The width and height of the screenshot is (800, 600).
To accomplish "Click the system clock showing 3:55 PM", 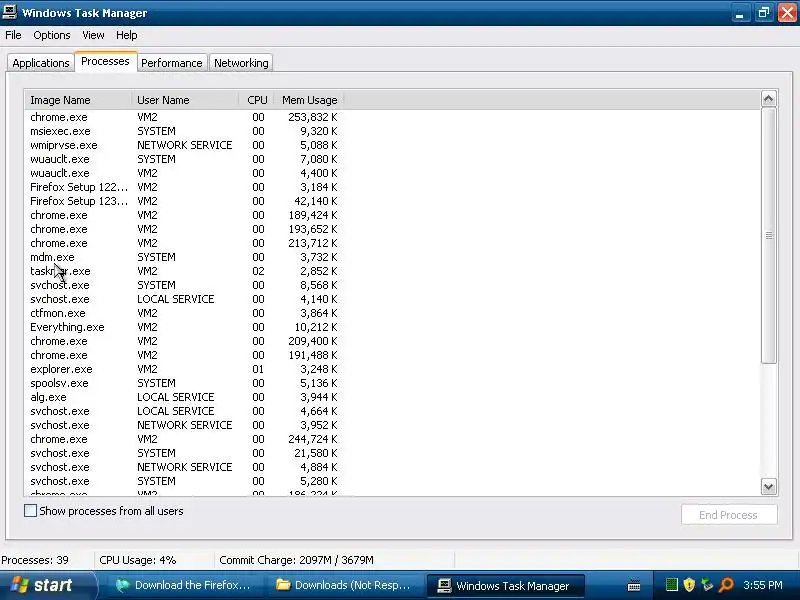I will click(763, 585).
